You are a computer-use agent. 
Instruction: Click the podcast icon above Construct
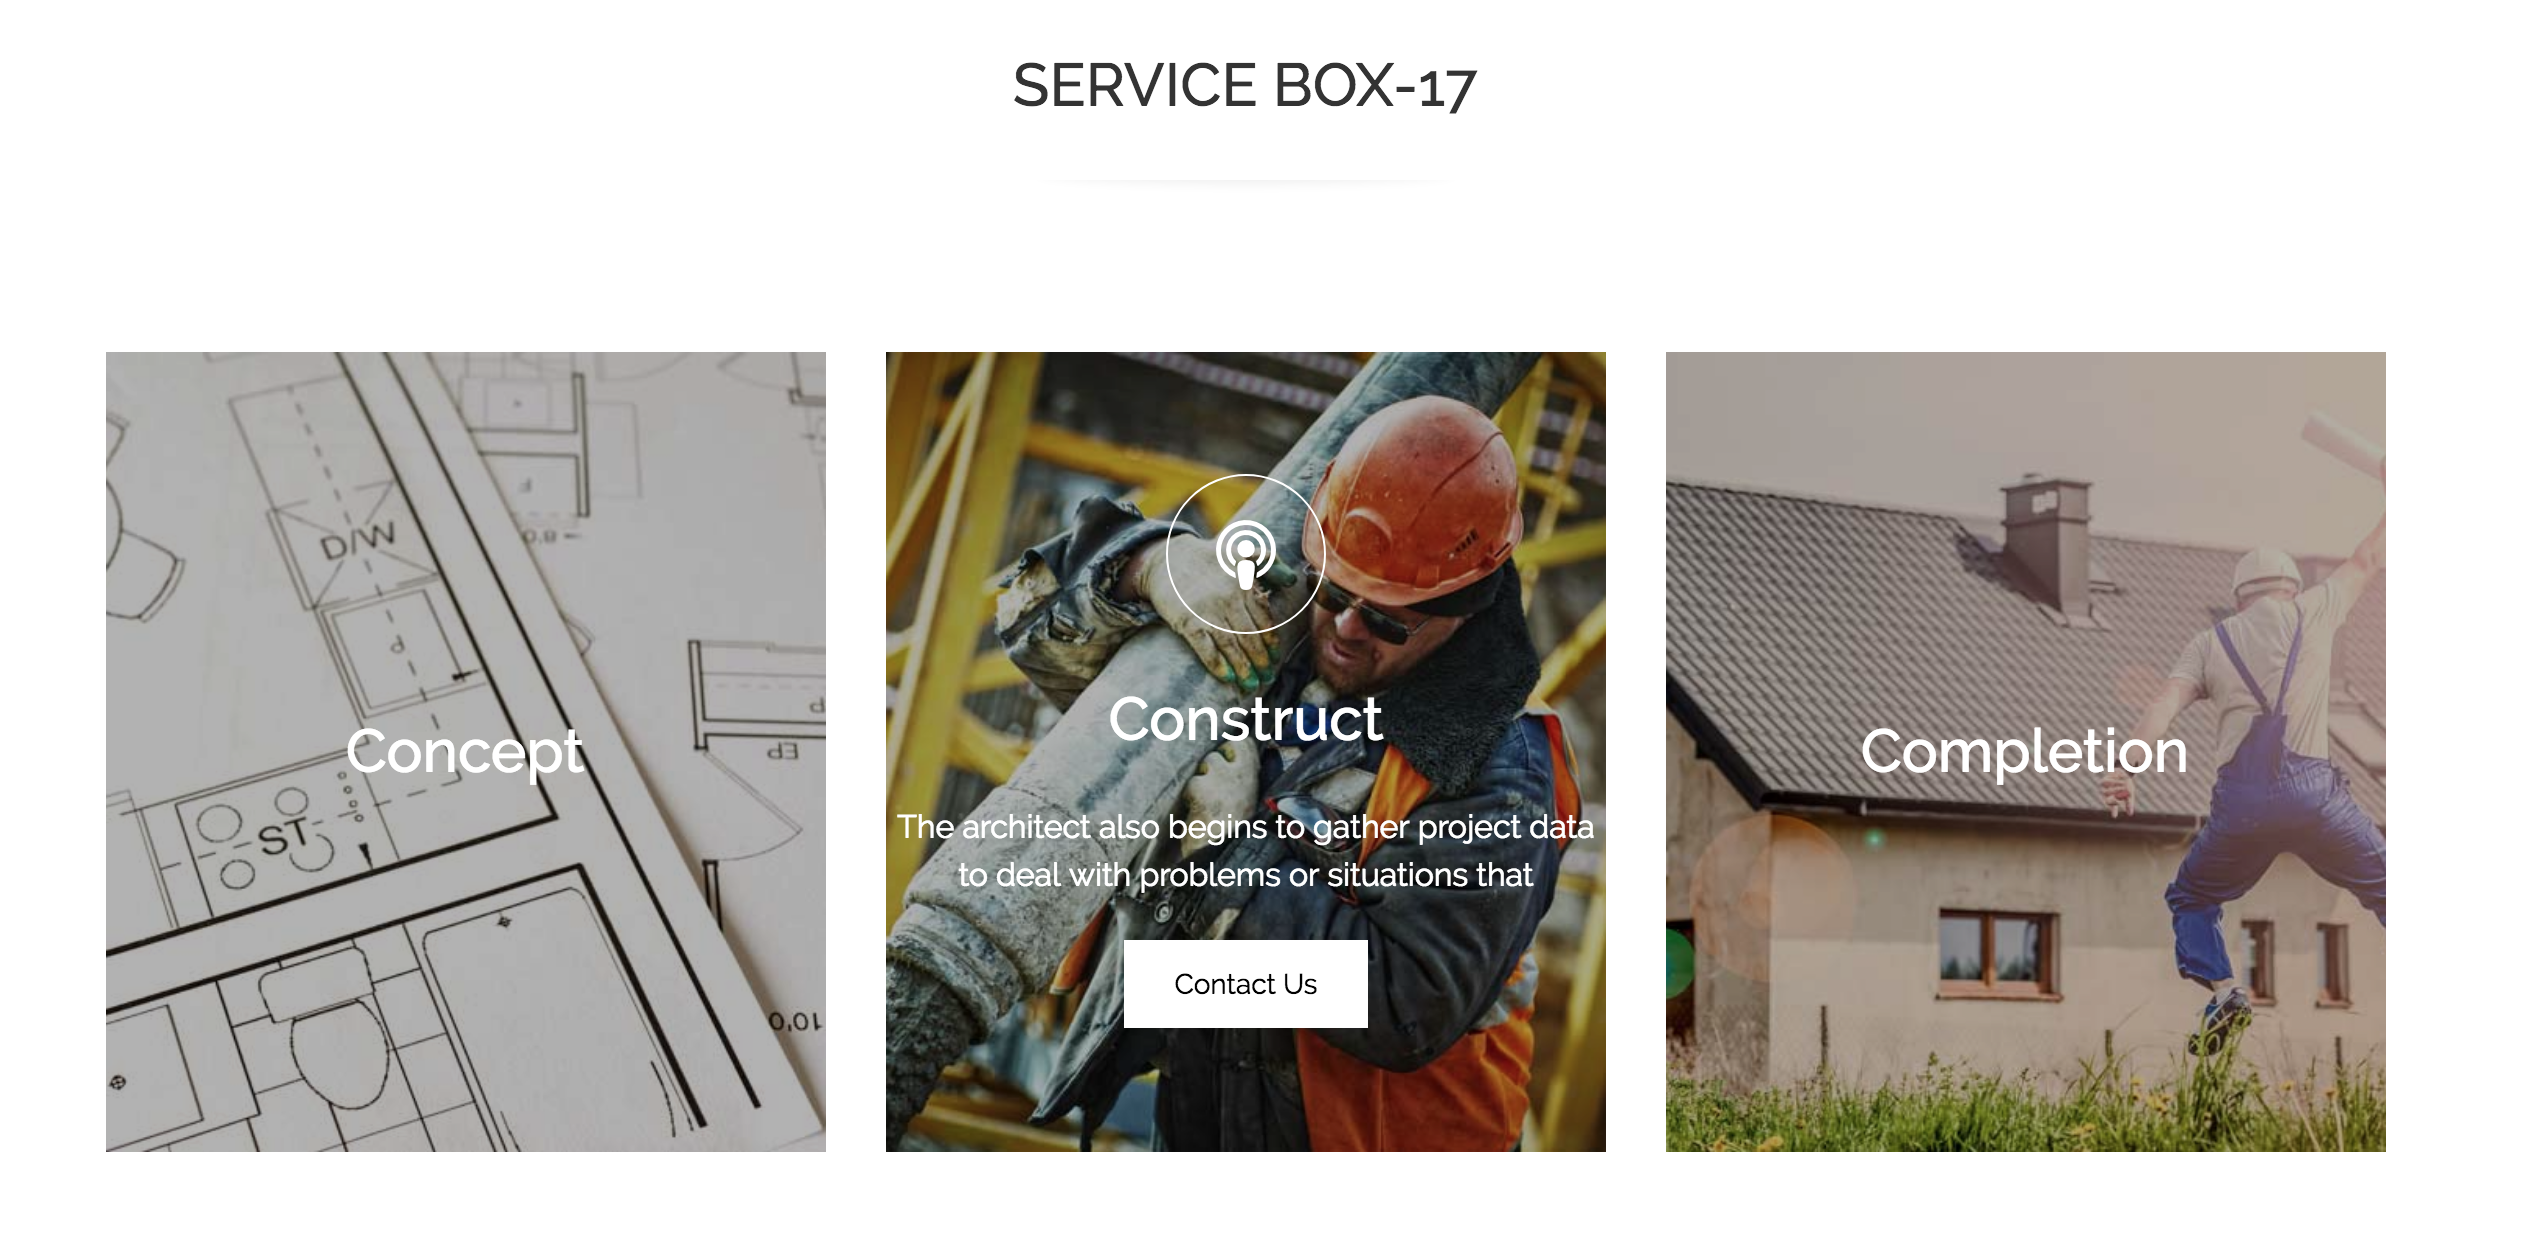(1245, 554)
